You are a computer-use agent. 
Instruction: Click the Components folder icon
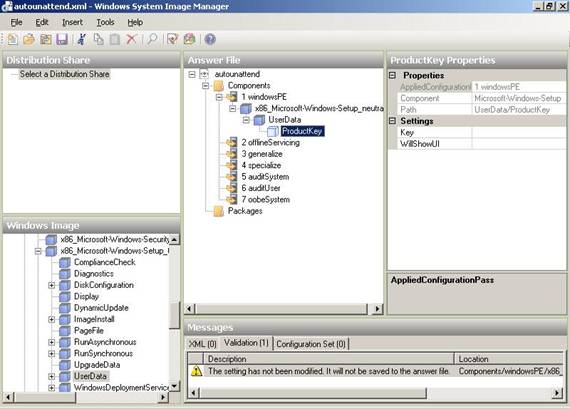218,86
